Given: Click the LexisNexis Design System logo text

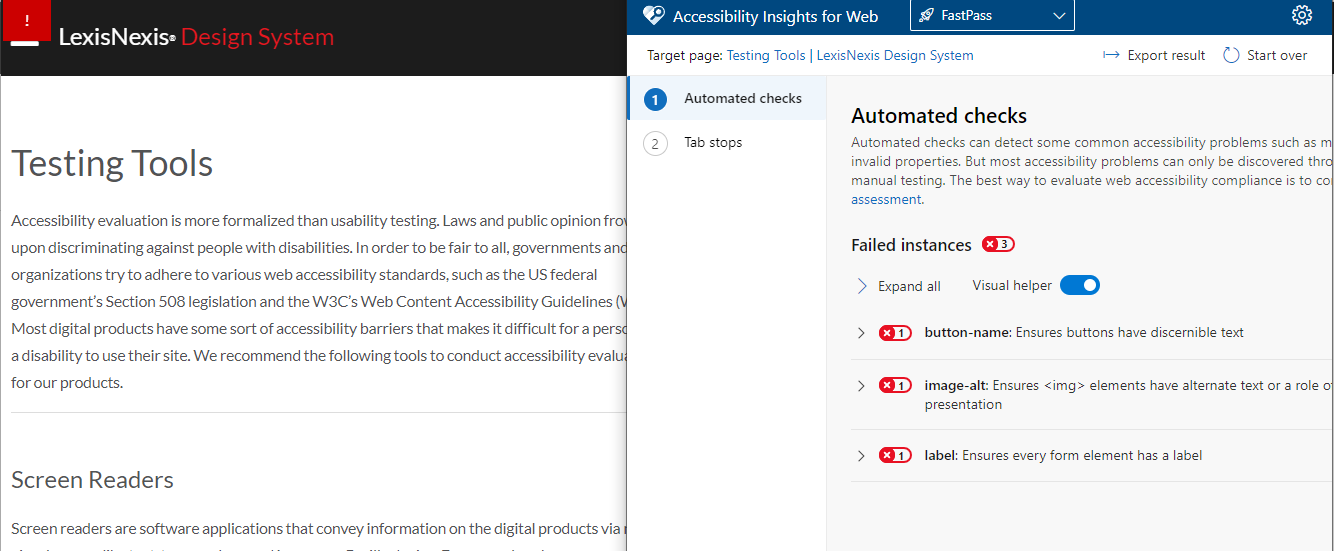Looking at the screenshot, I should [196, 38].
